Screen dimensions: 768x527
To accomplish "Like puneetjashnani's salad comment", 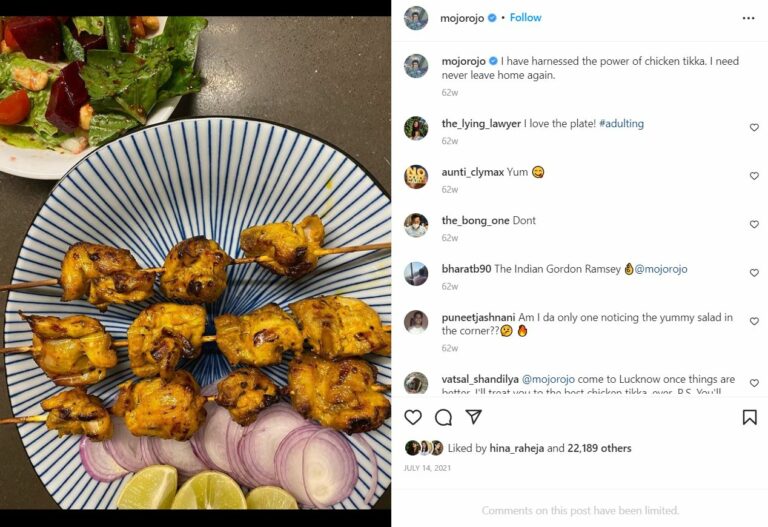I will point(754,322).
